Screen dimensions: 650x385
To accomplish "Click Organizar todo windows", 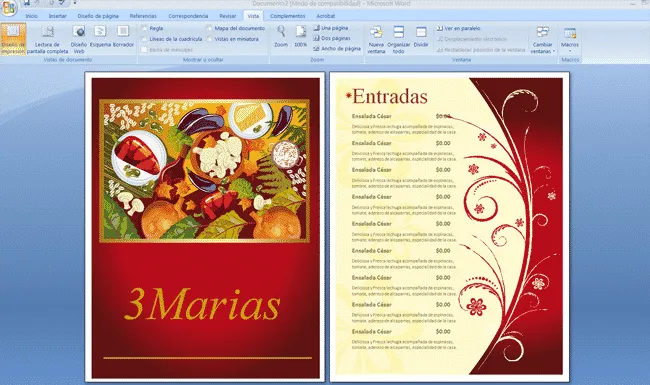I will 398,40.
